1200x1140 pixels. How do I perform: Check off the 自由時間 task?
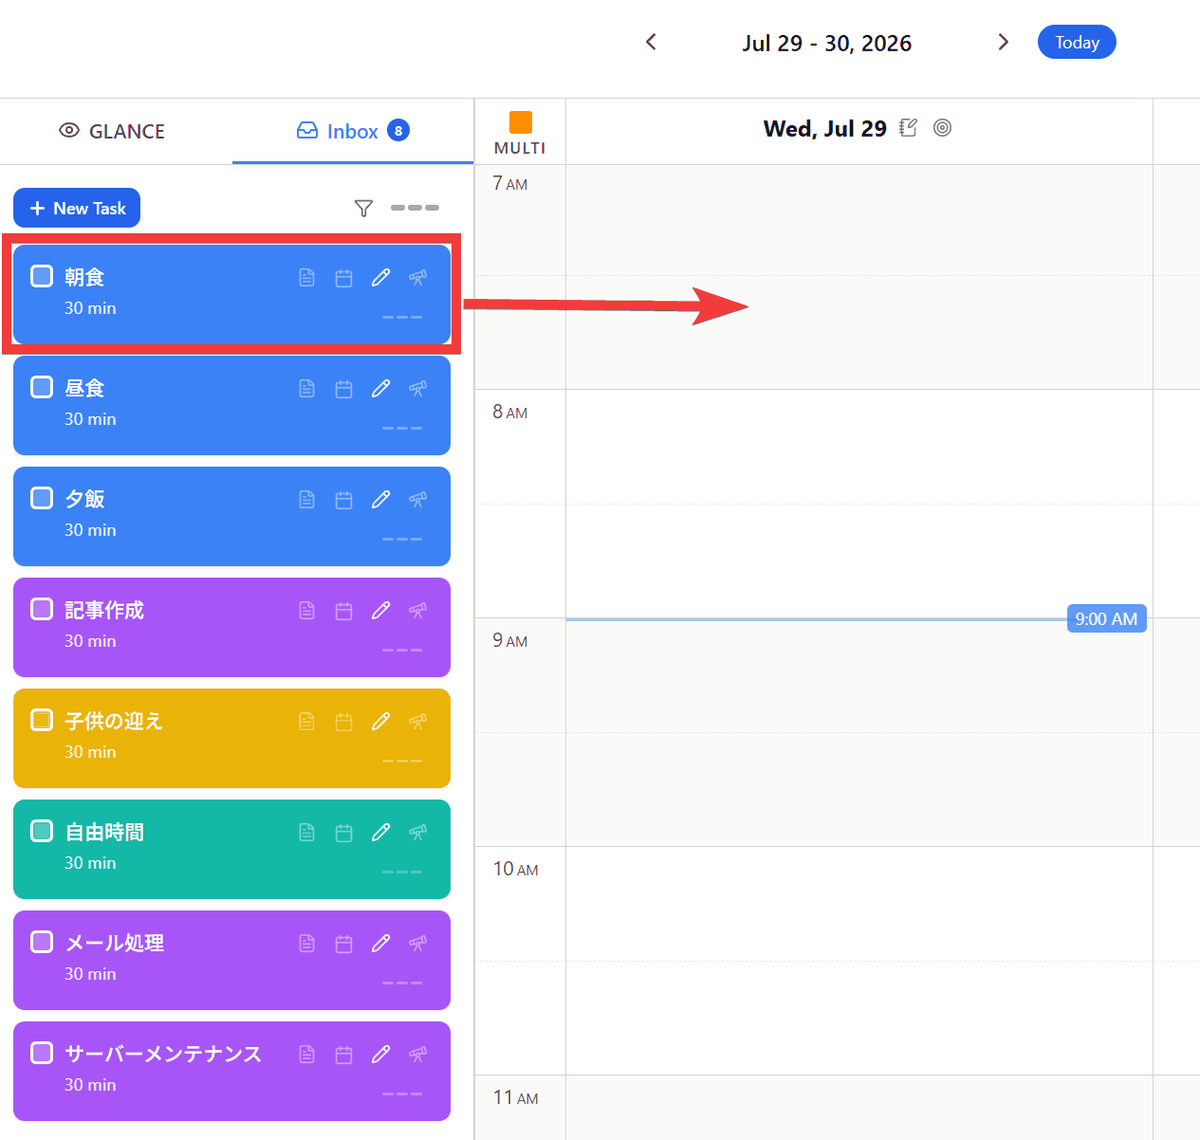(x=42, y=831)
